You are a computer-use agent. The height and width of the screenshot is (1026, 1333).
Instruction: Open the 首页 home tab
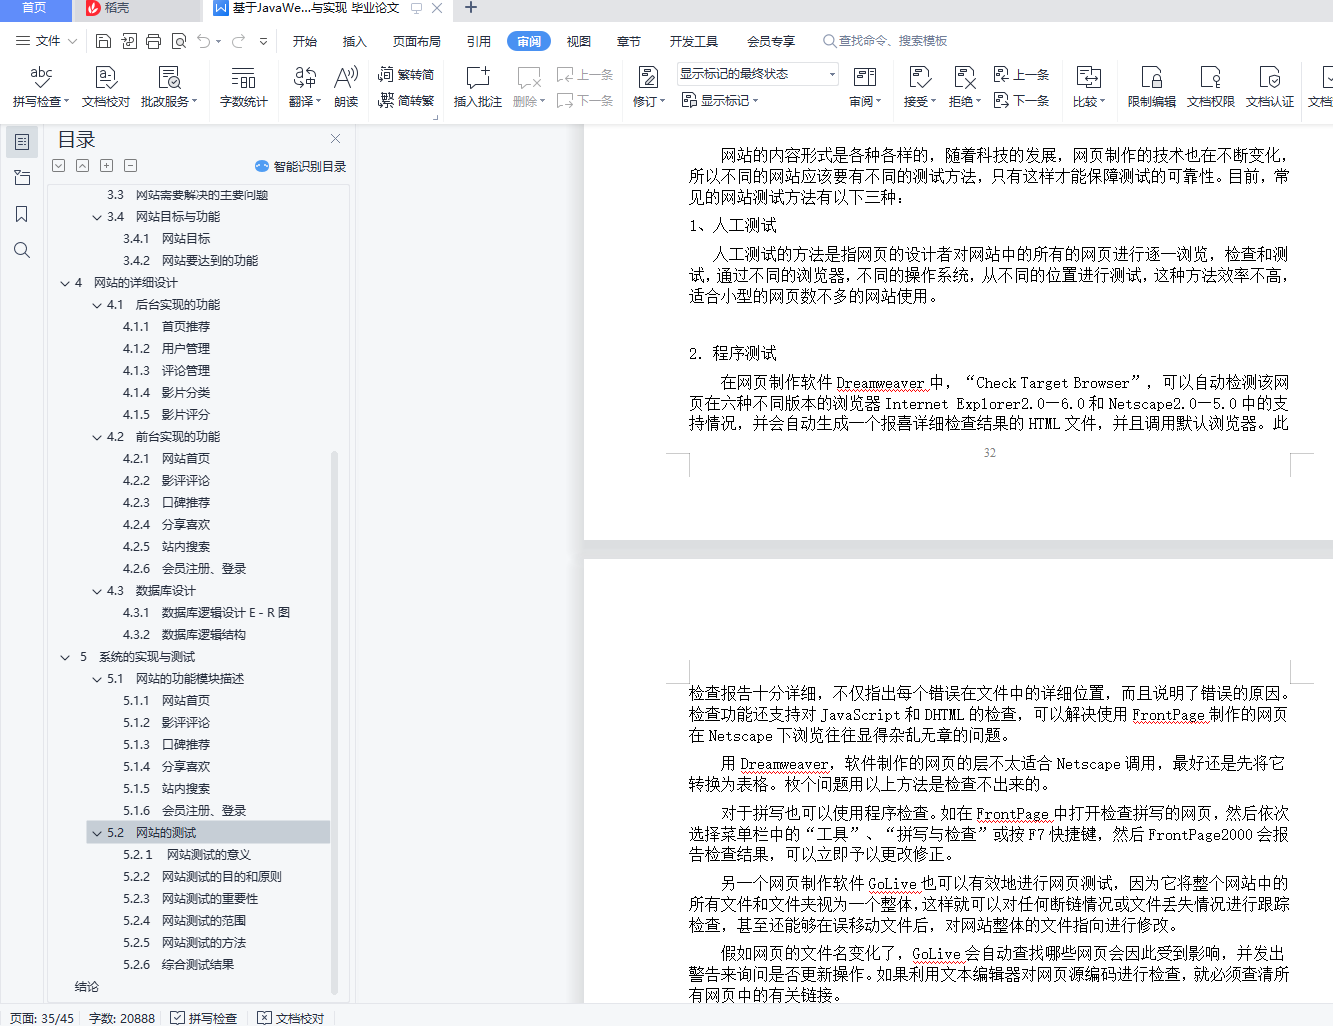[x=35, y=8]
